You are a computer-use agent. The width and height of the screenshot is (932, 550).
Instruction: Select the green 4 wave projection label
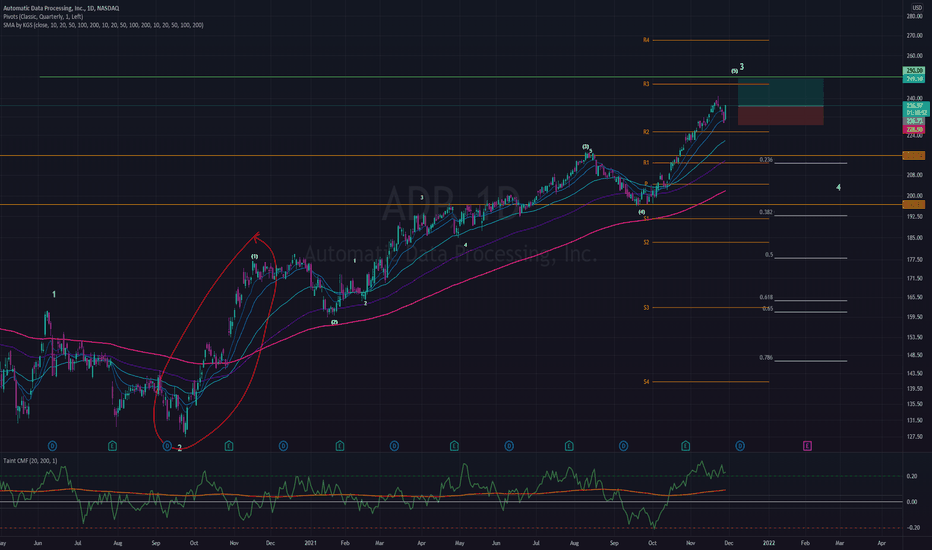click(839, 187)
